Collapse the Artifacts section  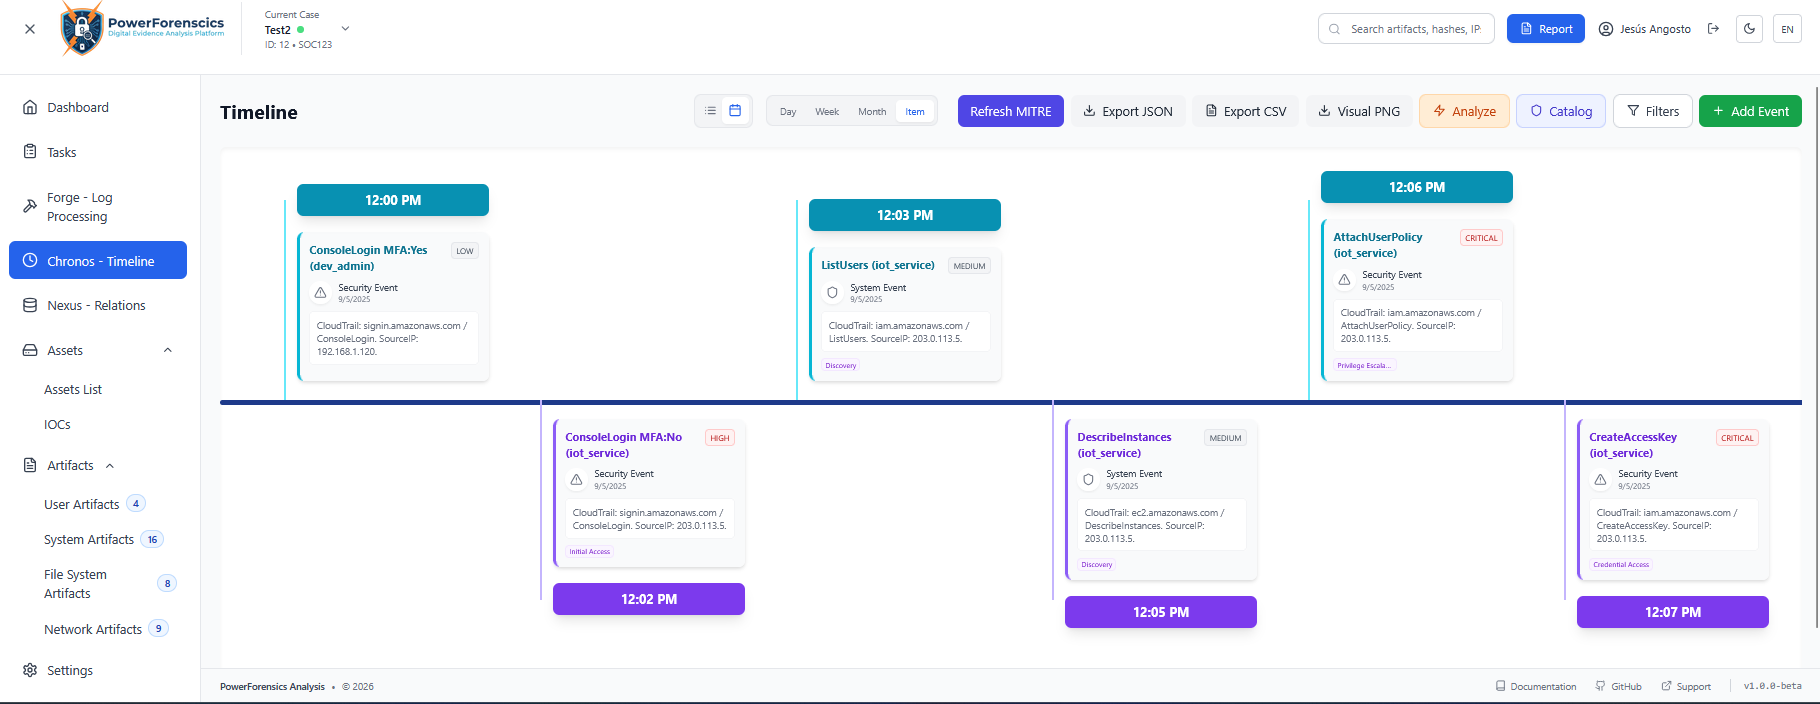click(x=110, y=465)
